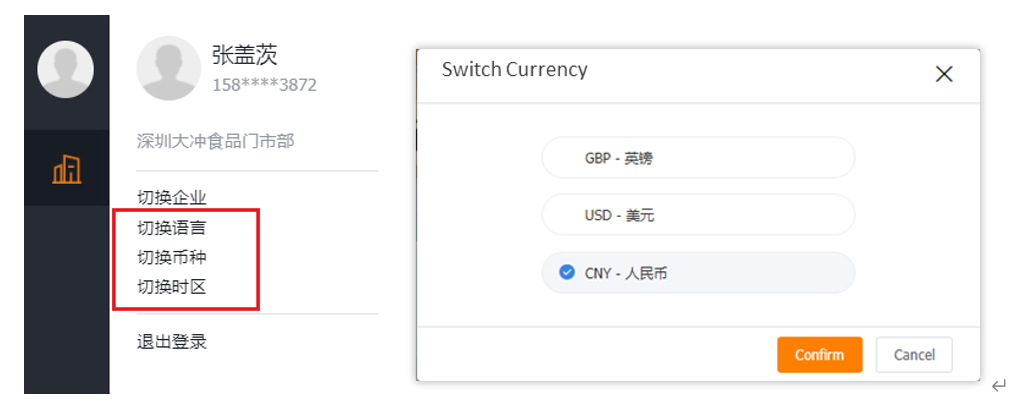Select the GBP - 英镑 currency option
Image resolution: width=1010 pixels, height=417 pixels.
[698, 158]
